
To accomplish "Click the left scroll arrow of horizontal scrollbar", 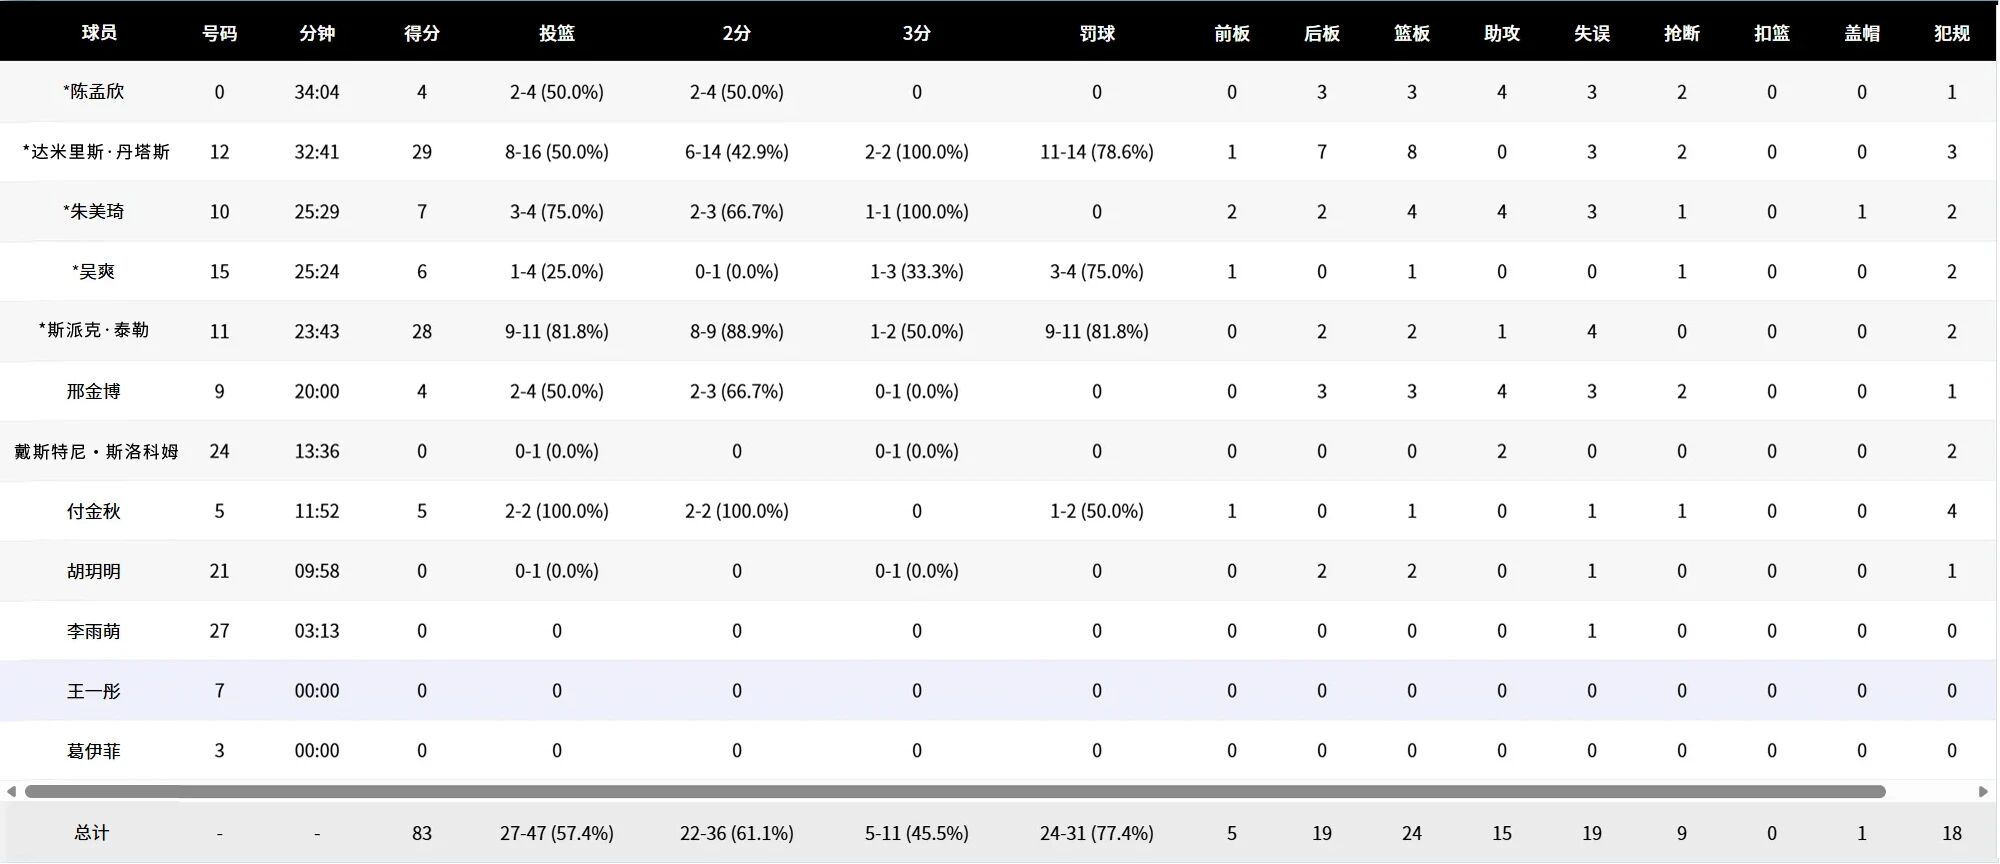I will (x=11, y=791).
